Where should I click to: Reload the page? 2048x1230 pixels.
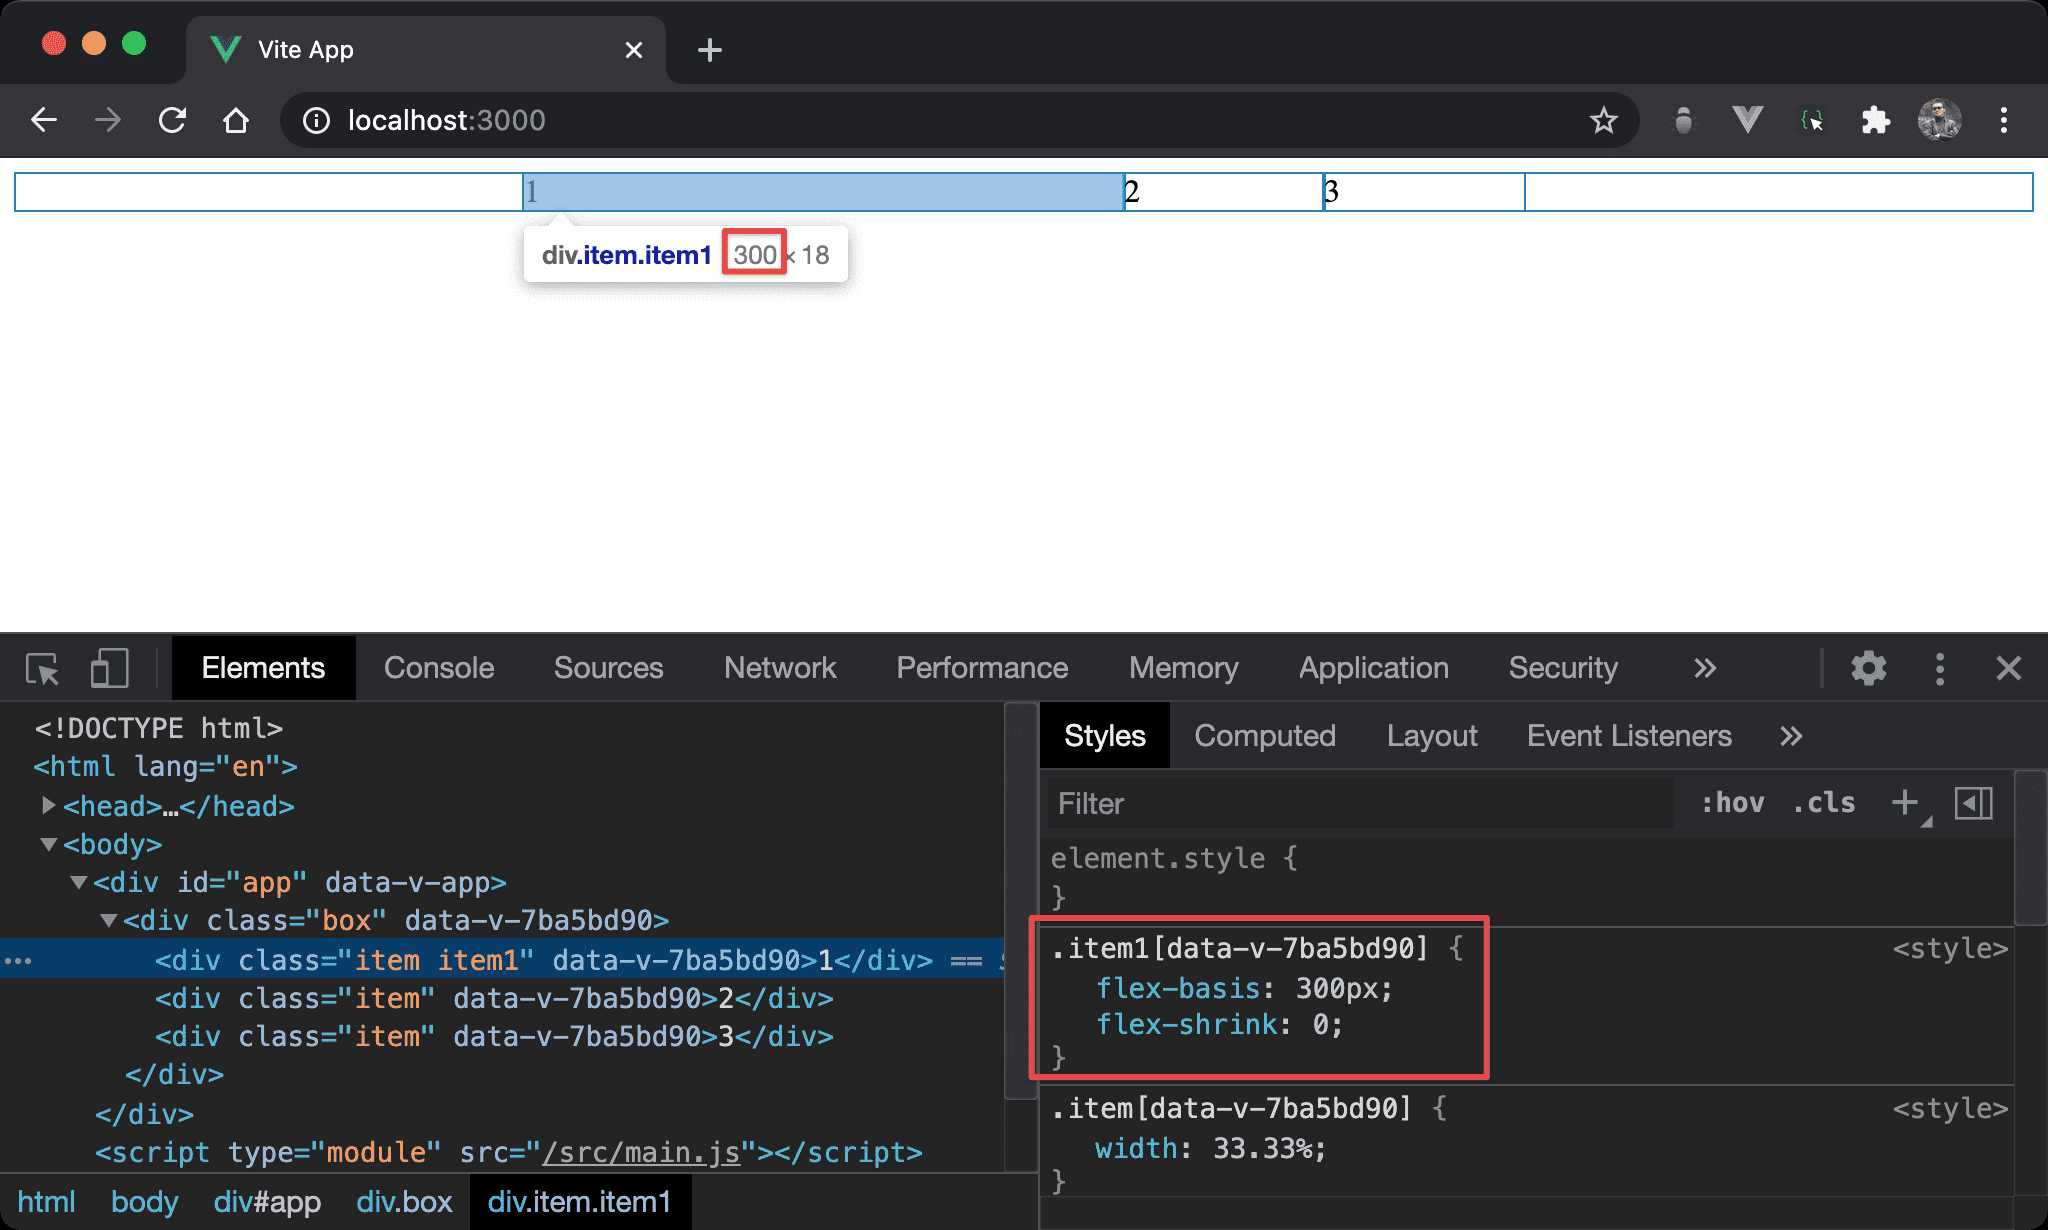172,121
